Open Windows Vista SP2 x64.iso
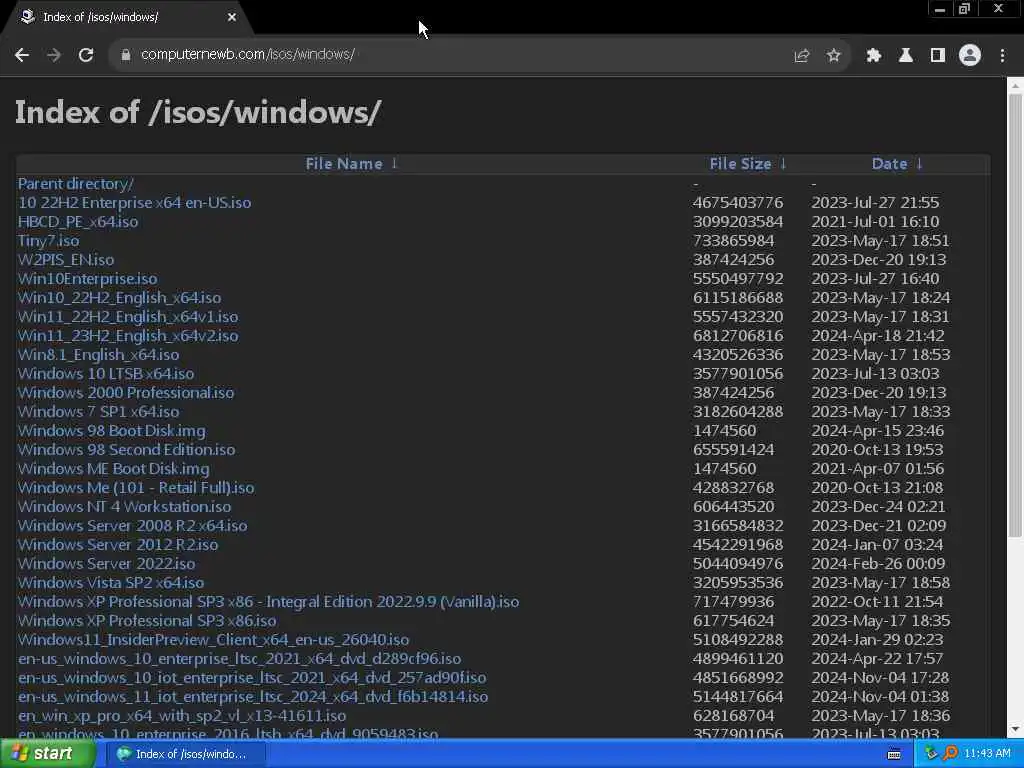This screenshot has height=768, width=1024. (x=111, y=582)
